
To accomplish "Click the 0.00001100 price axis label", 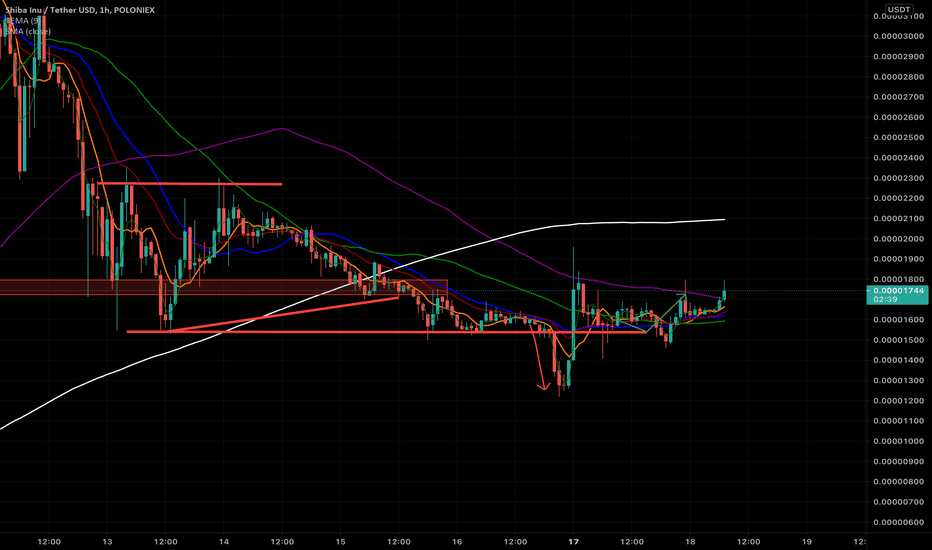I will 898,421.
